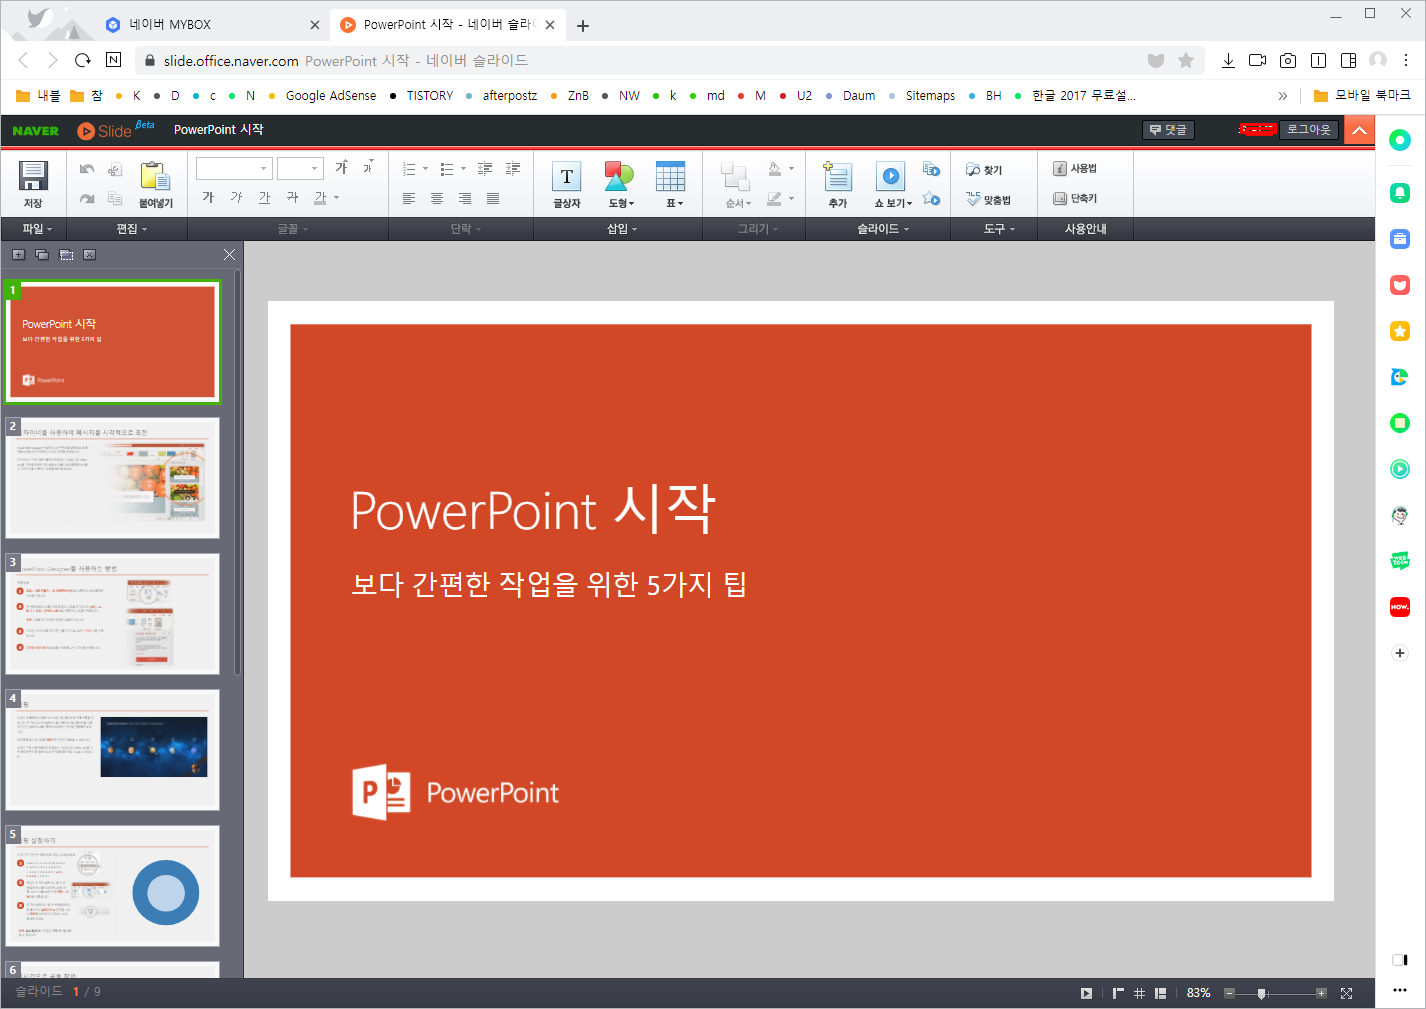Click the fit-to-window icon in status bar

1346,993
